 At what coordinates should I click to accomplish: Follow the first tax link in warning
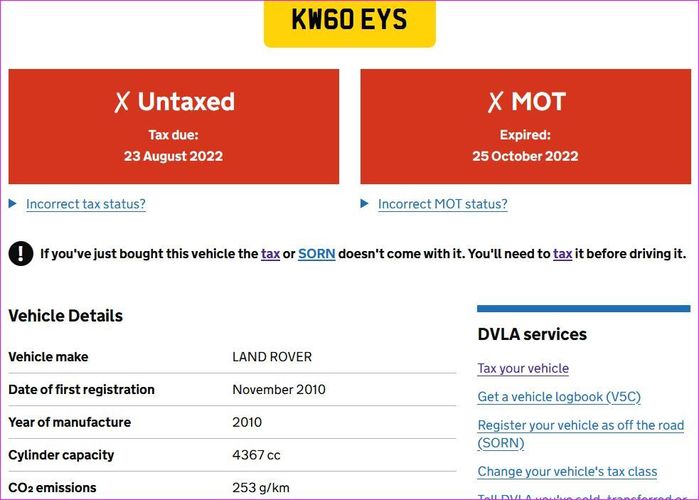tap(270, 254)
